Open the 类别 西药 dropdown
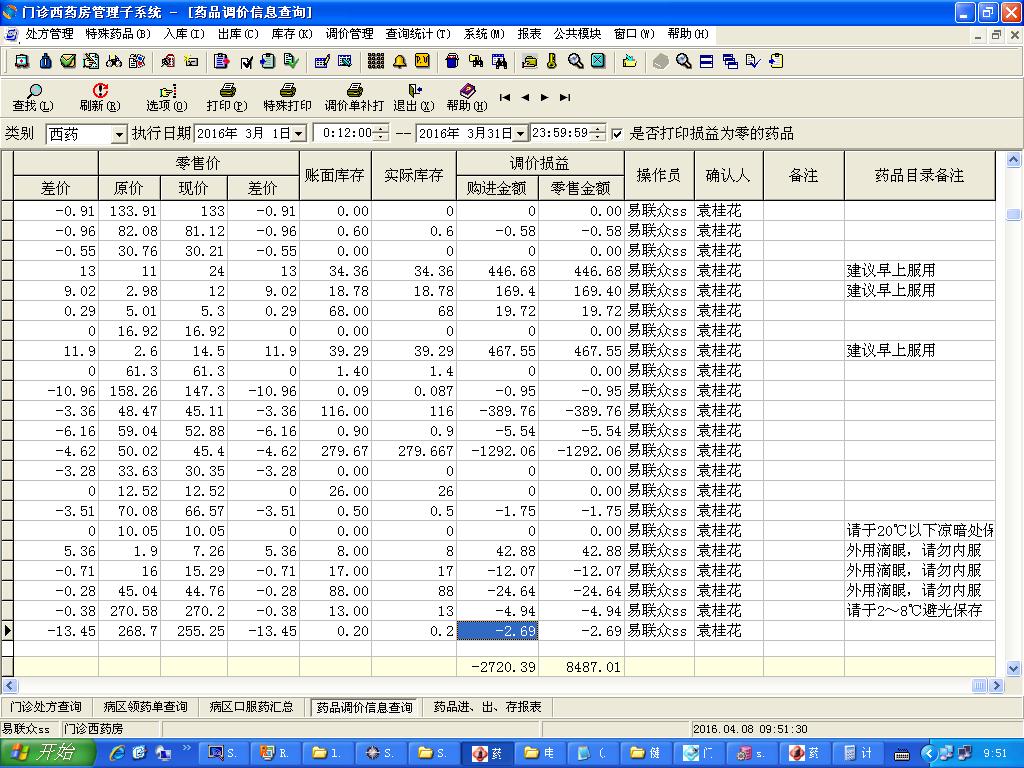This screenshot has height=768, width=1024. click(118, 135)
